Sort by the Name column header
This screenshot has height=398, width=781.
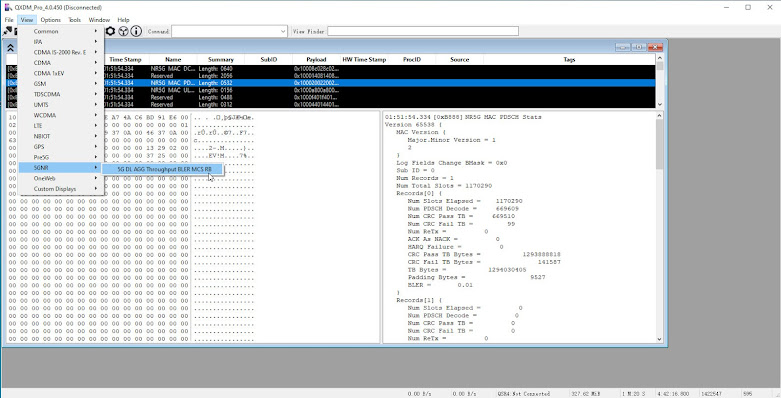173,59
